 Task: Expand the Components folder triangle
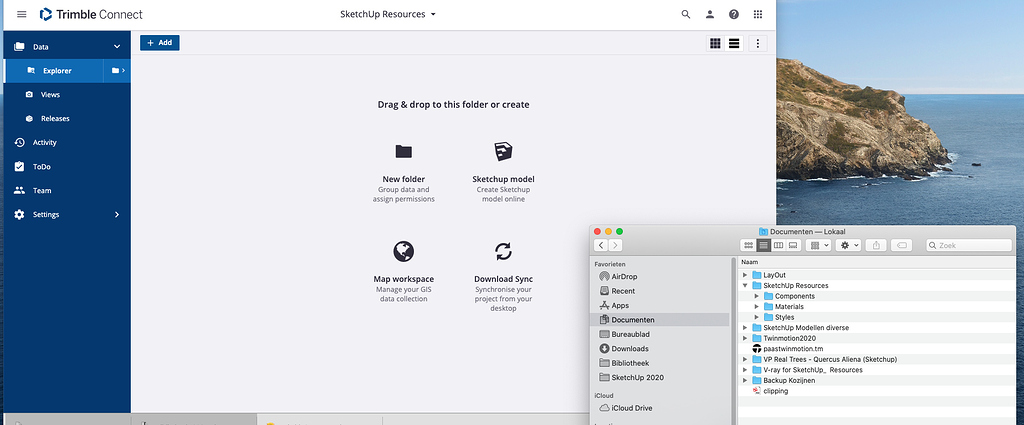pyautogui.click(x=756, y=296)
